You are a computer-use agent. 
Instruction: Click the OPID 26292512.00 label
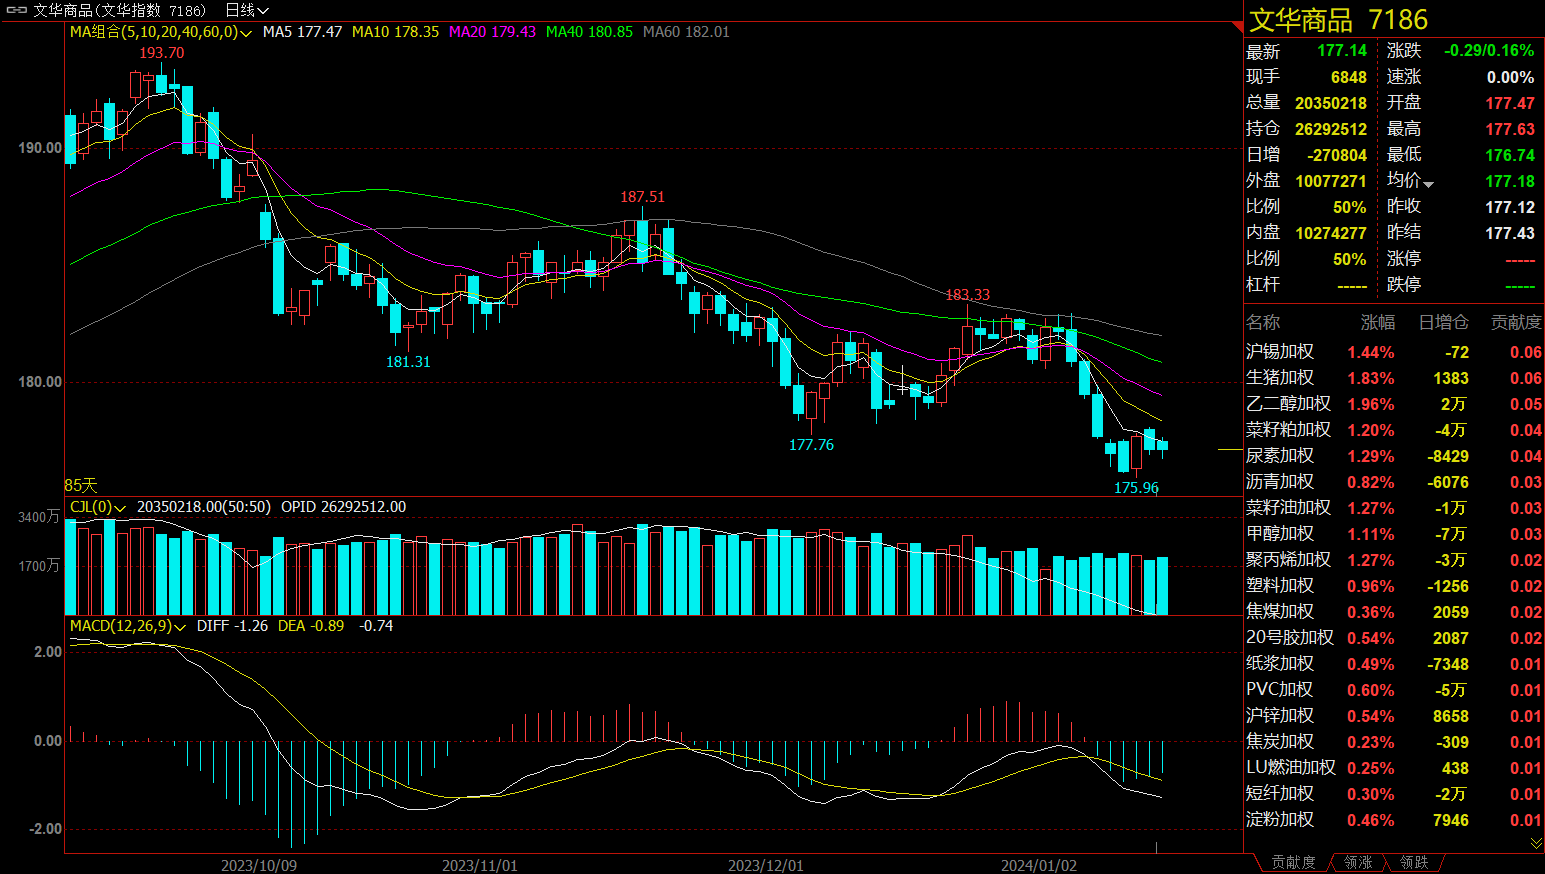coord(343,507)
